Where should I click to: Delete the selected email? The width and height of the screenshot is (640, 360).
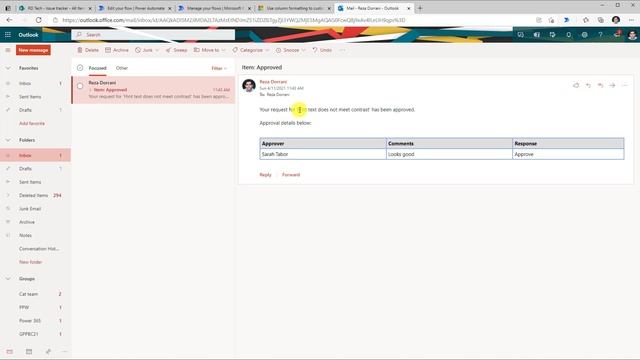pos(88,50)
